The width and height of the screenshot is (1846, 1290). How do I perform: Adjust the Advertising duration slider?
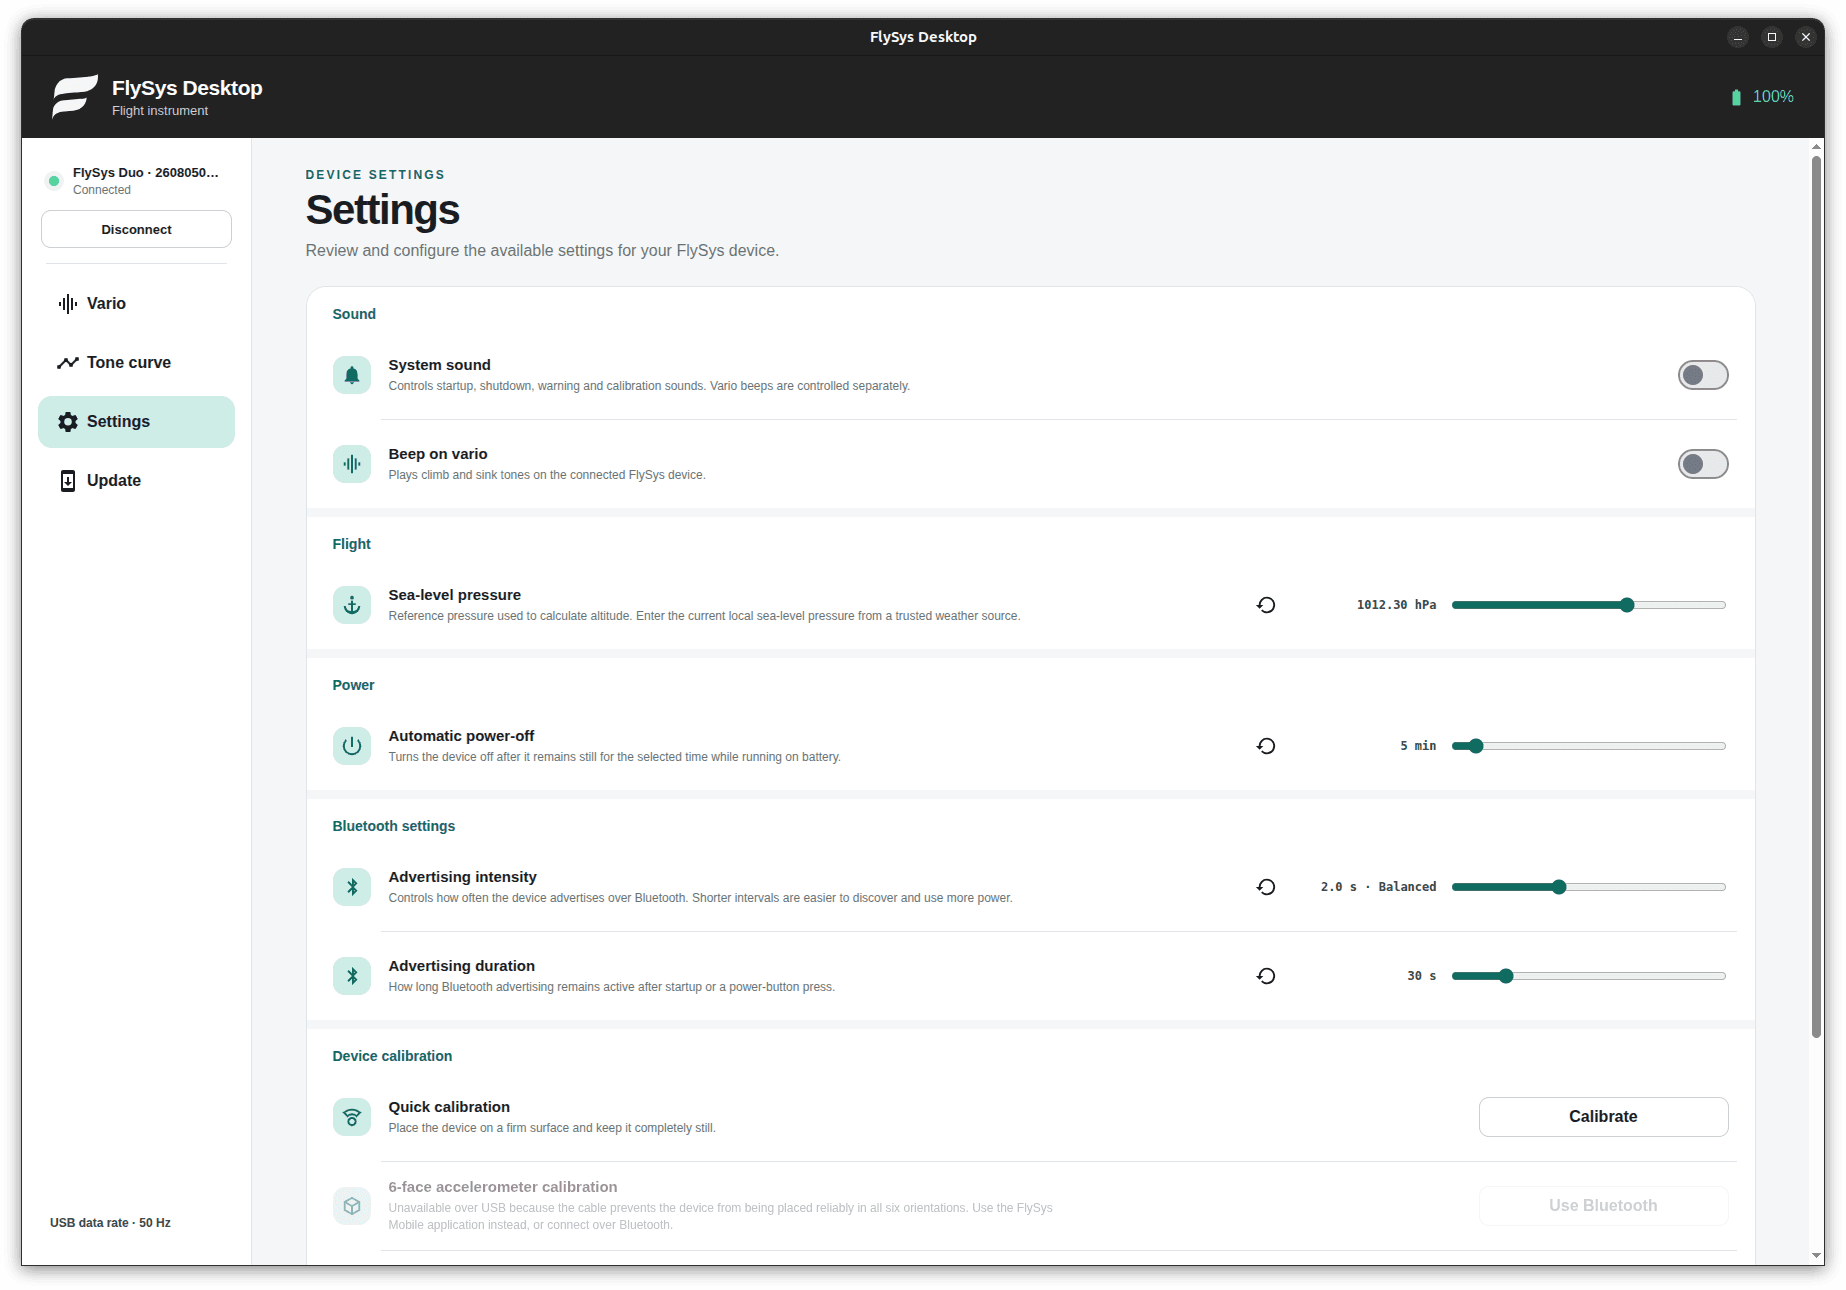[x=1589, y=976]
